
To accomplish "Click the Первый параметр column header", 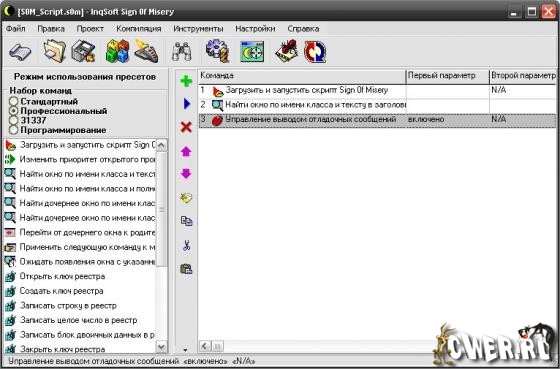I will (448, 76).
